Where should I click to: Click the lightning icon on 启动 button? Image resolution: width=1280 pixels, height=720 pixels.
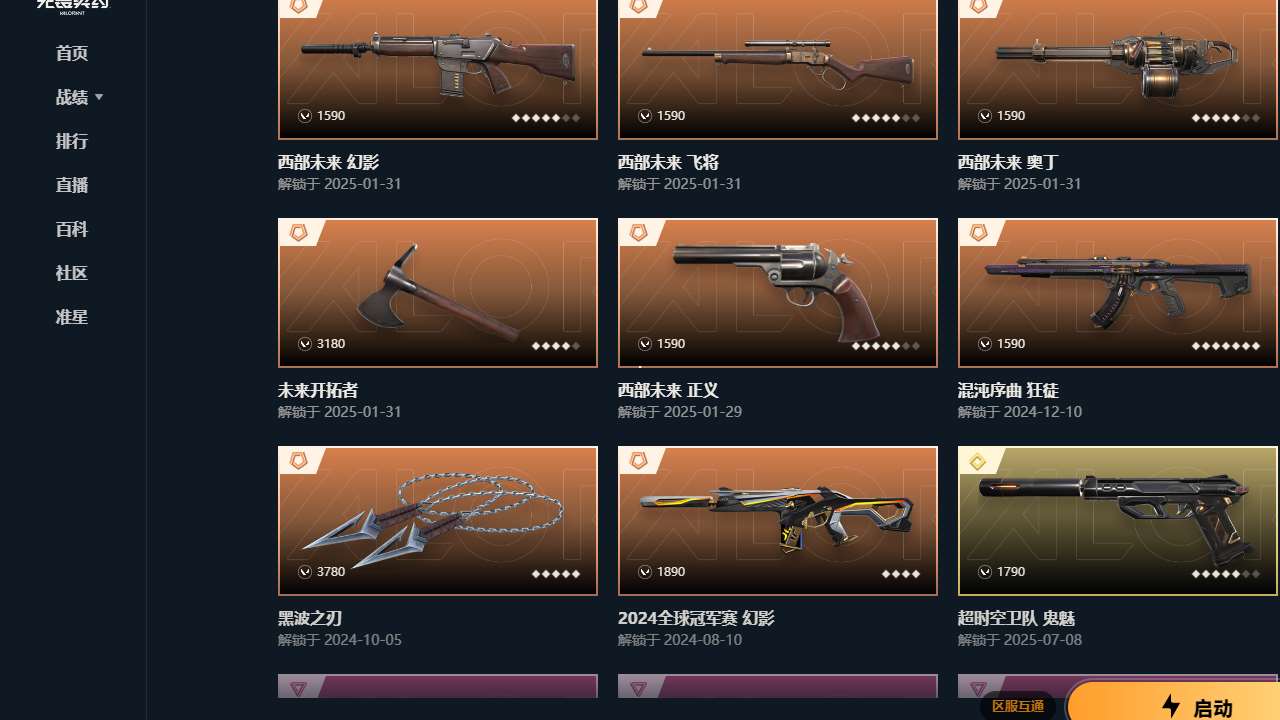(x=1171, y=706)
